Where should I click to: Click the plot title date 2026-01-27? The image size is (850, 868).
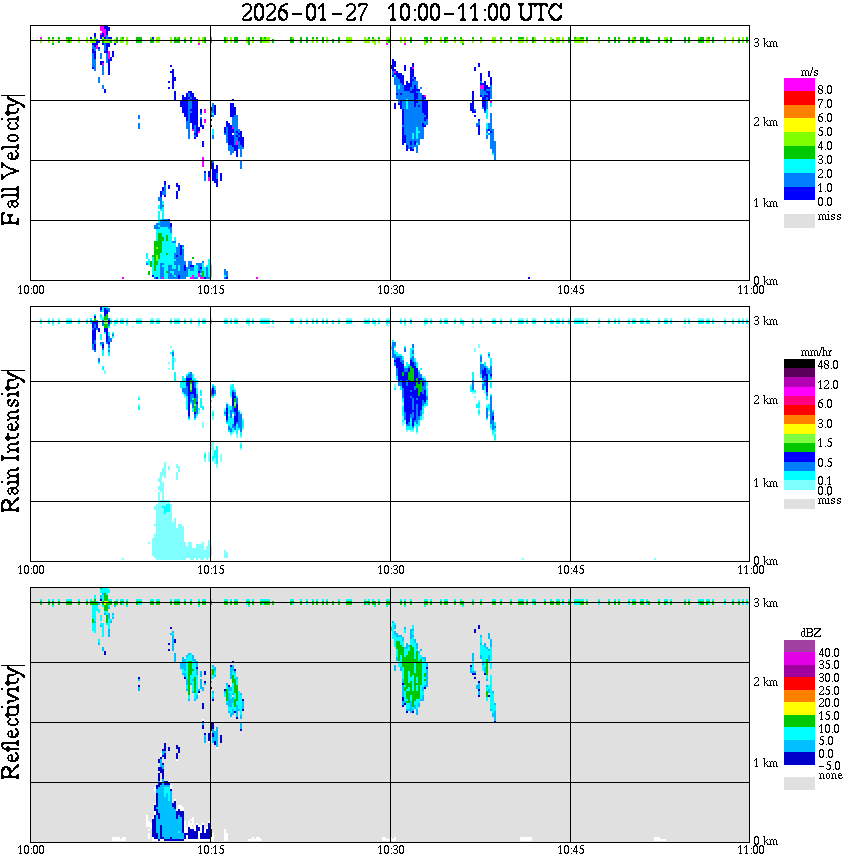coord(304,12)
